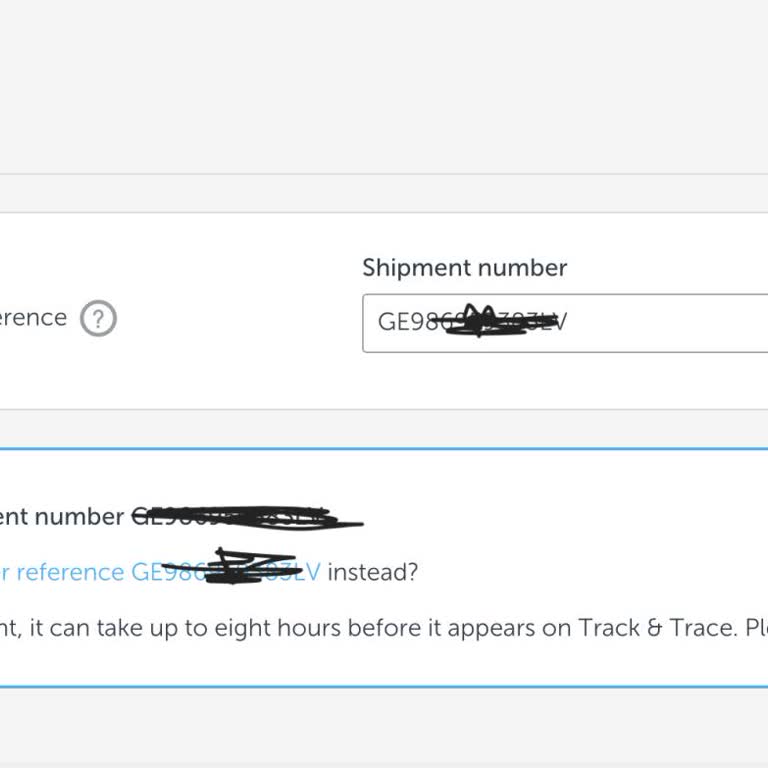Click the "LV" ending of the reference link
Screen dimensions: 768x768
tap(308, 572)
